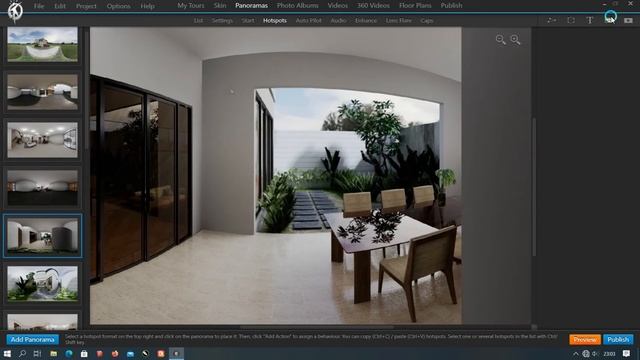Select the dark-floor room panorama thumbnail
The height and width of the screenshot is (360, 640).
42,188
